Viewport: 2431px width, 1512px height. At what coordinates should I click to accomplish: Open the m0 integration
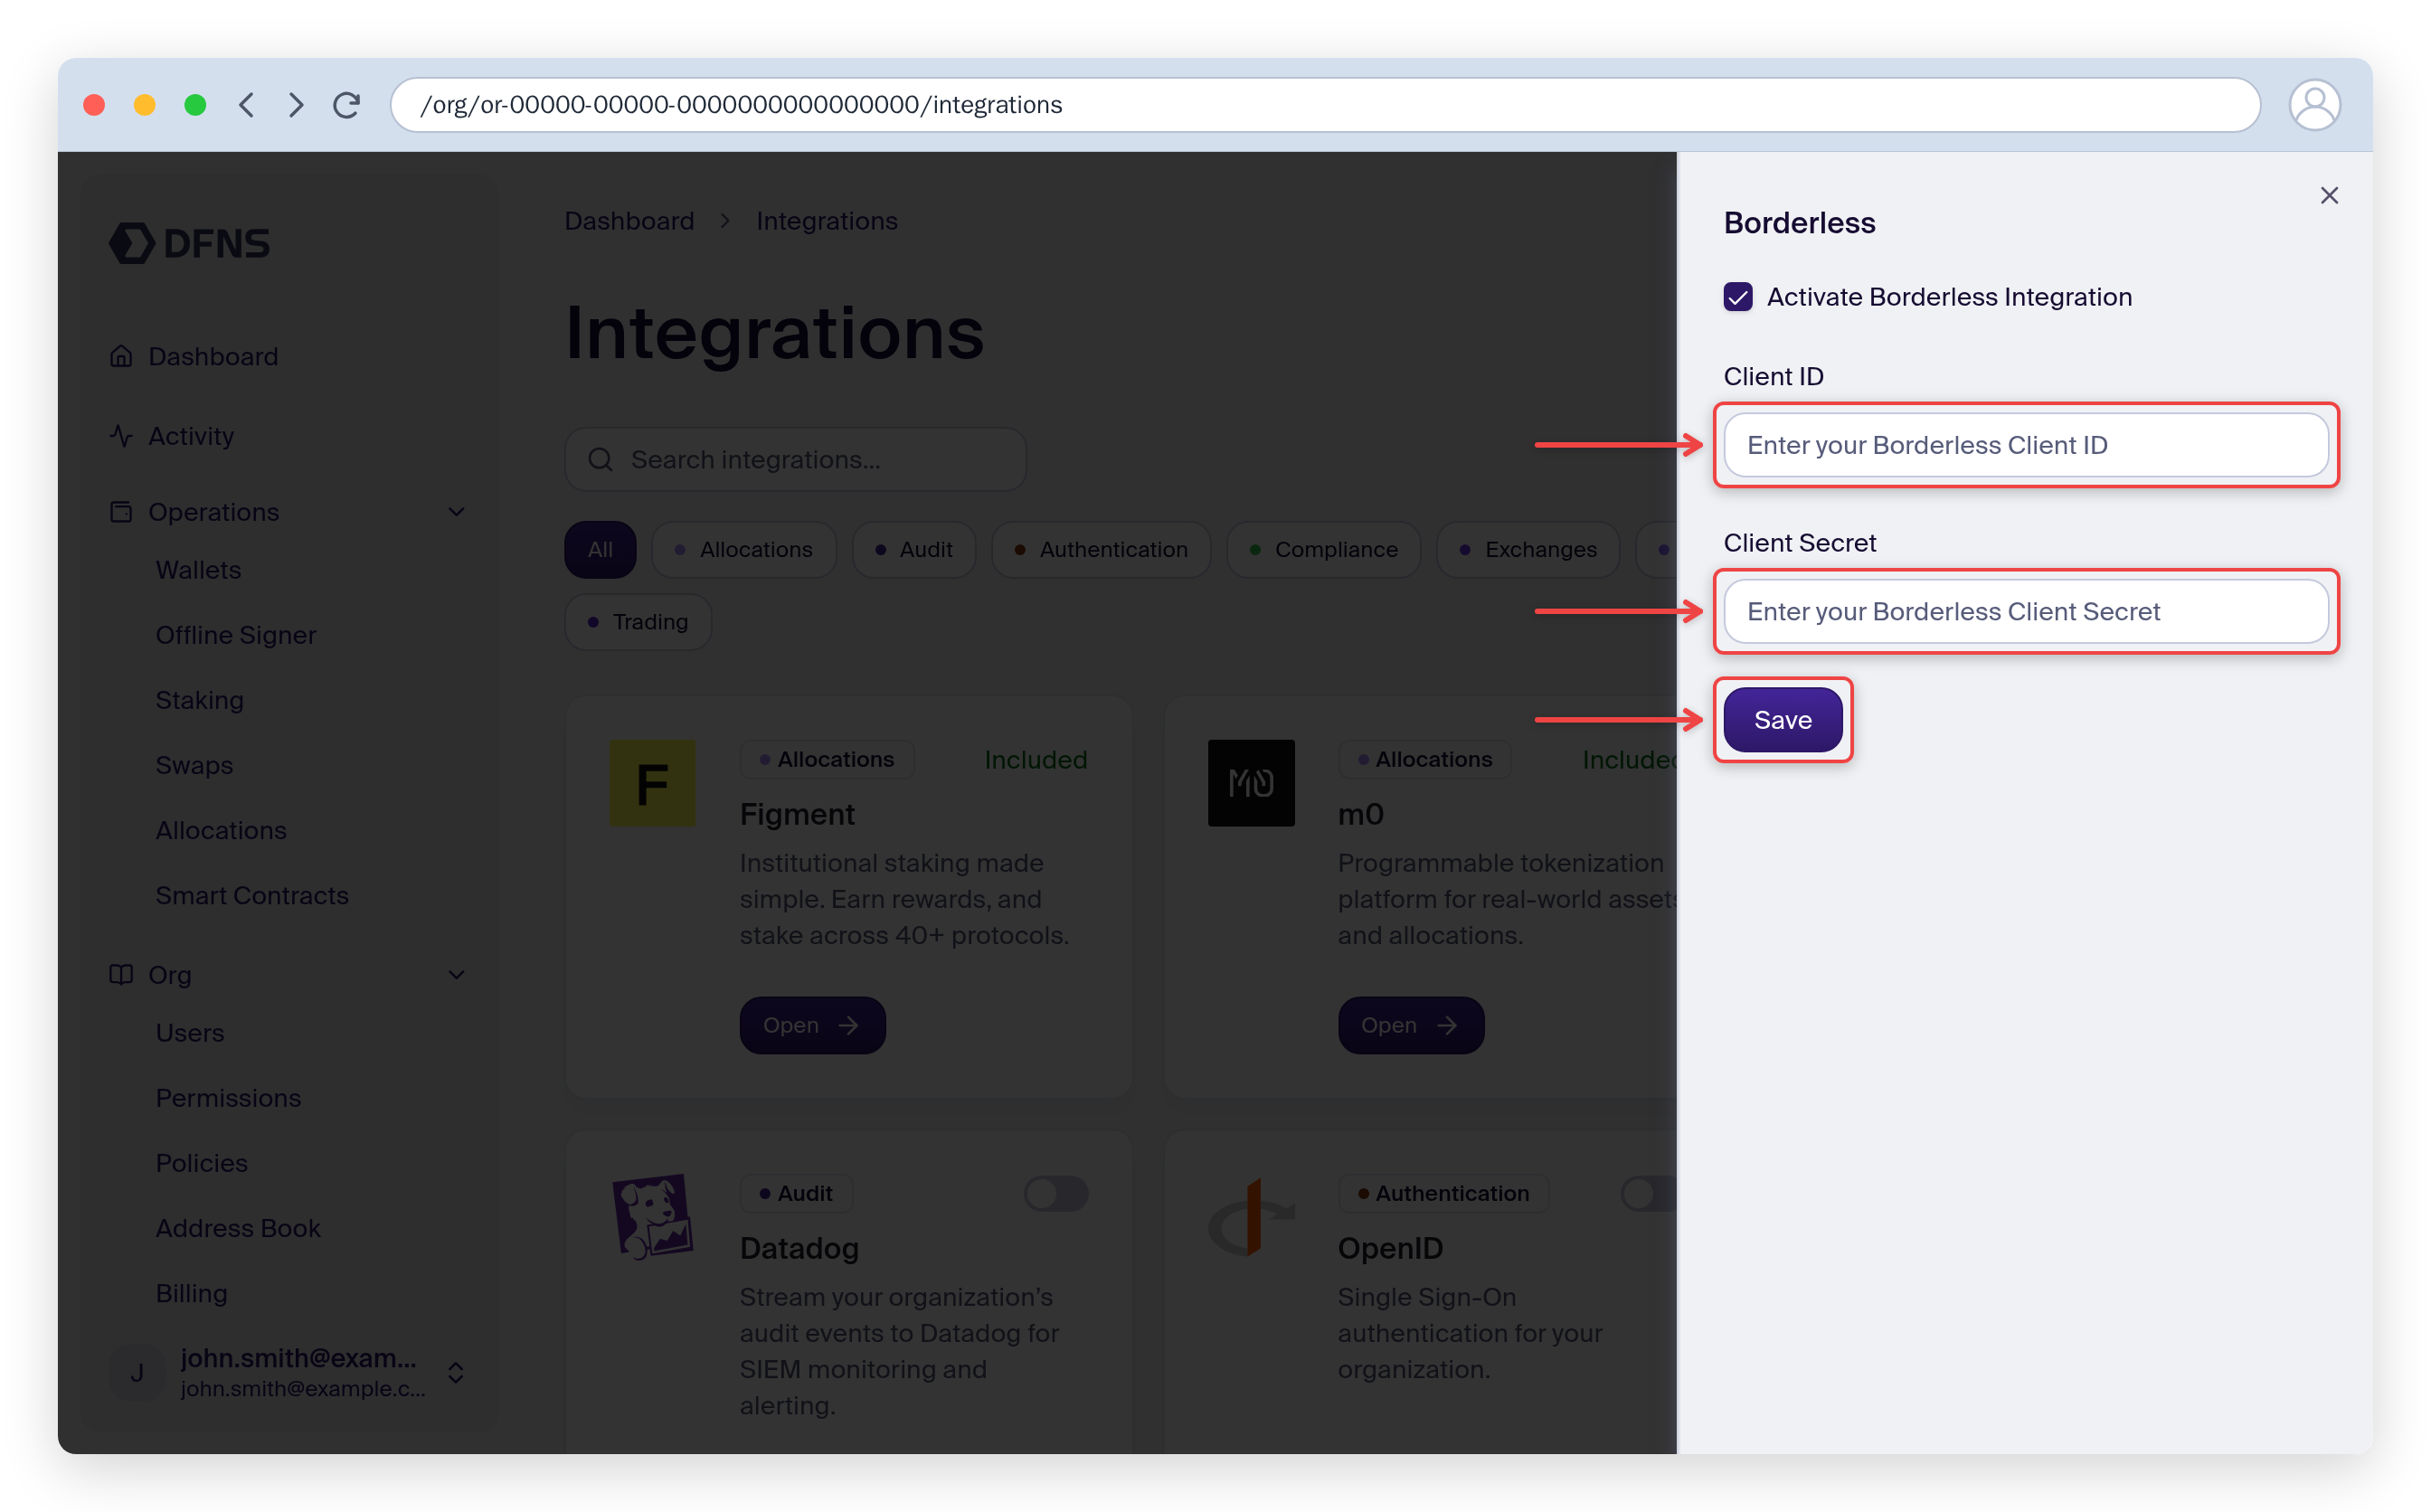coord(1410,1025)
